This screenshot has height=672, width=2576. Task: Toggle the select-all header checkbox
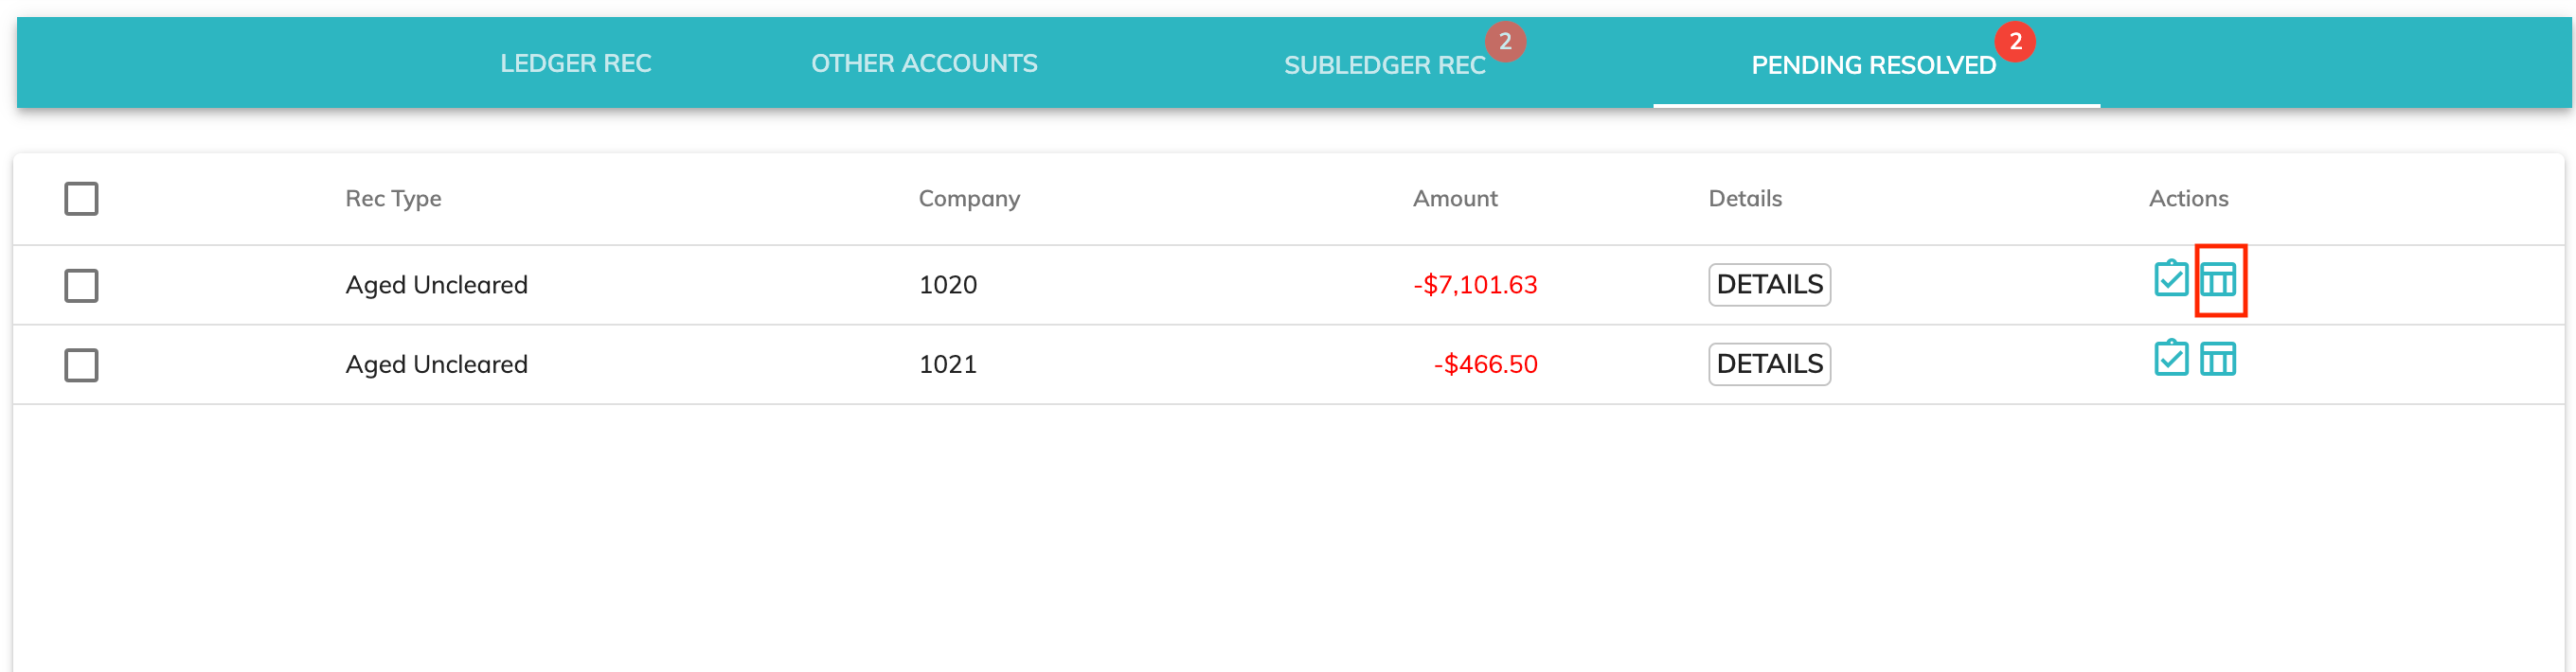(81, 198)
